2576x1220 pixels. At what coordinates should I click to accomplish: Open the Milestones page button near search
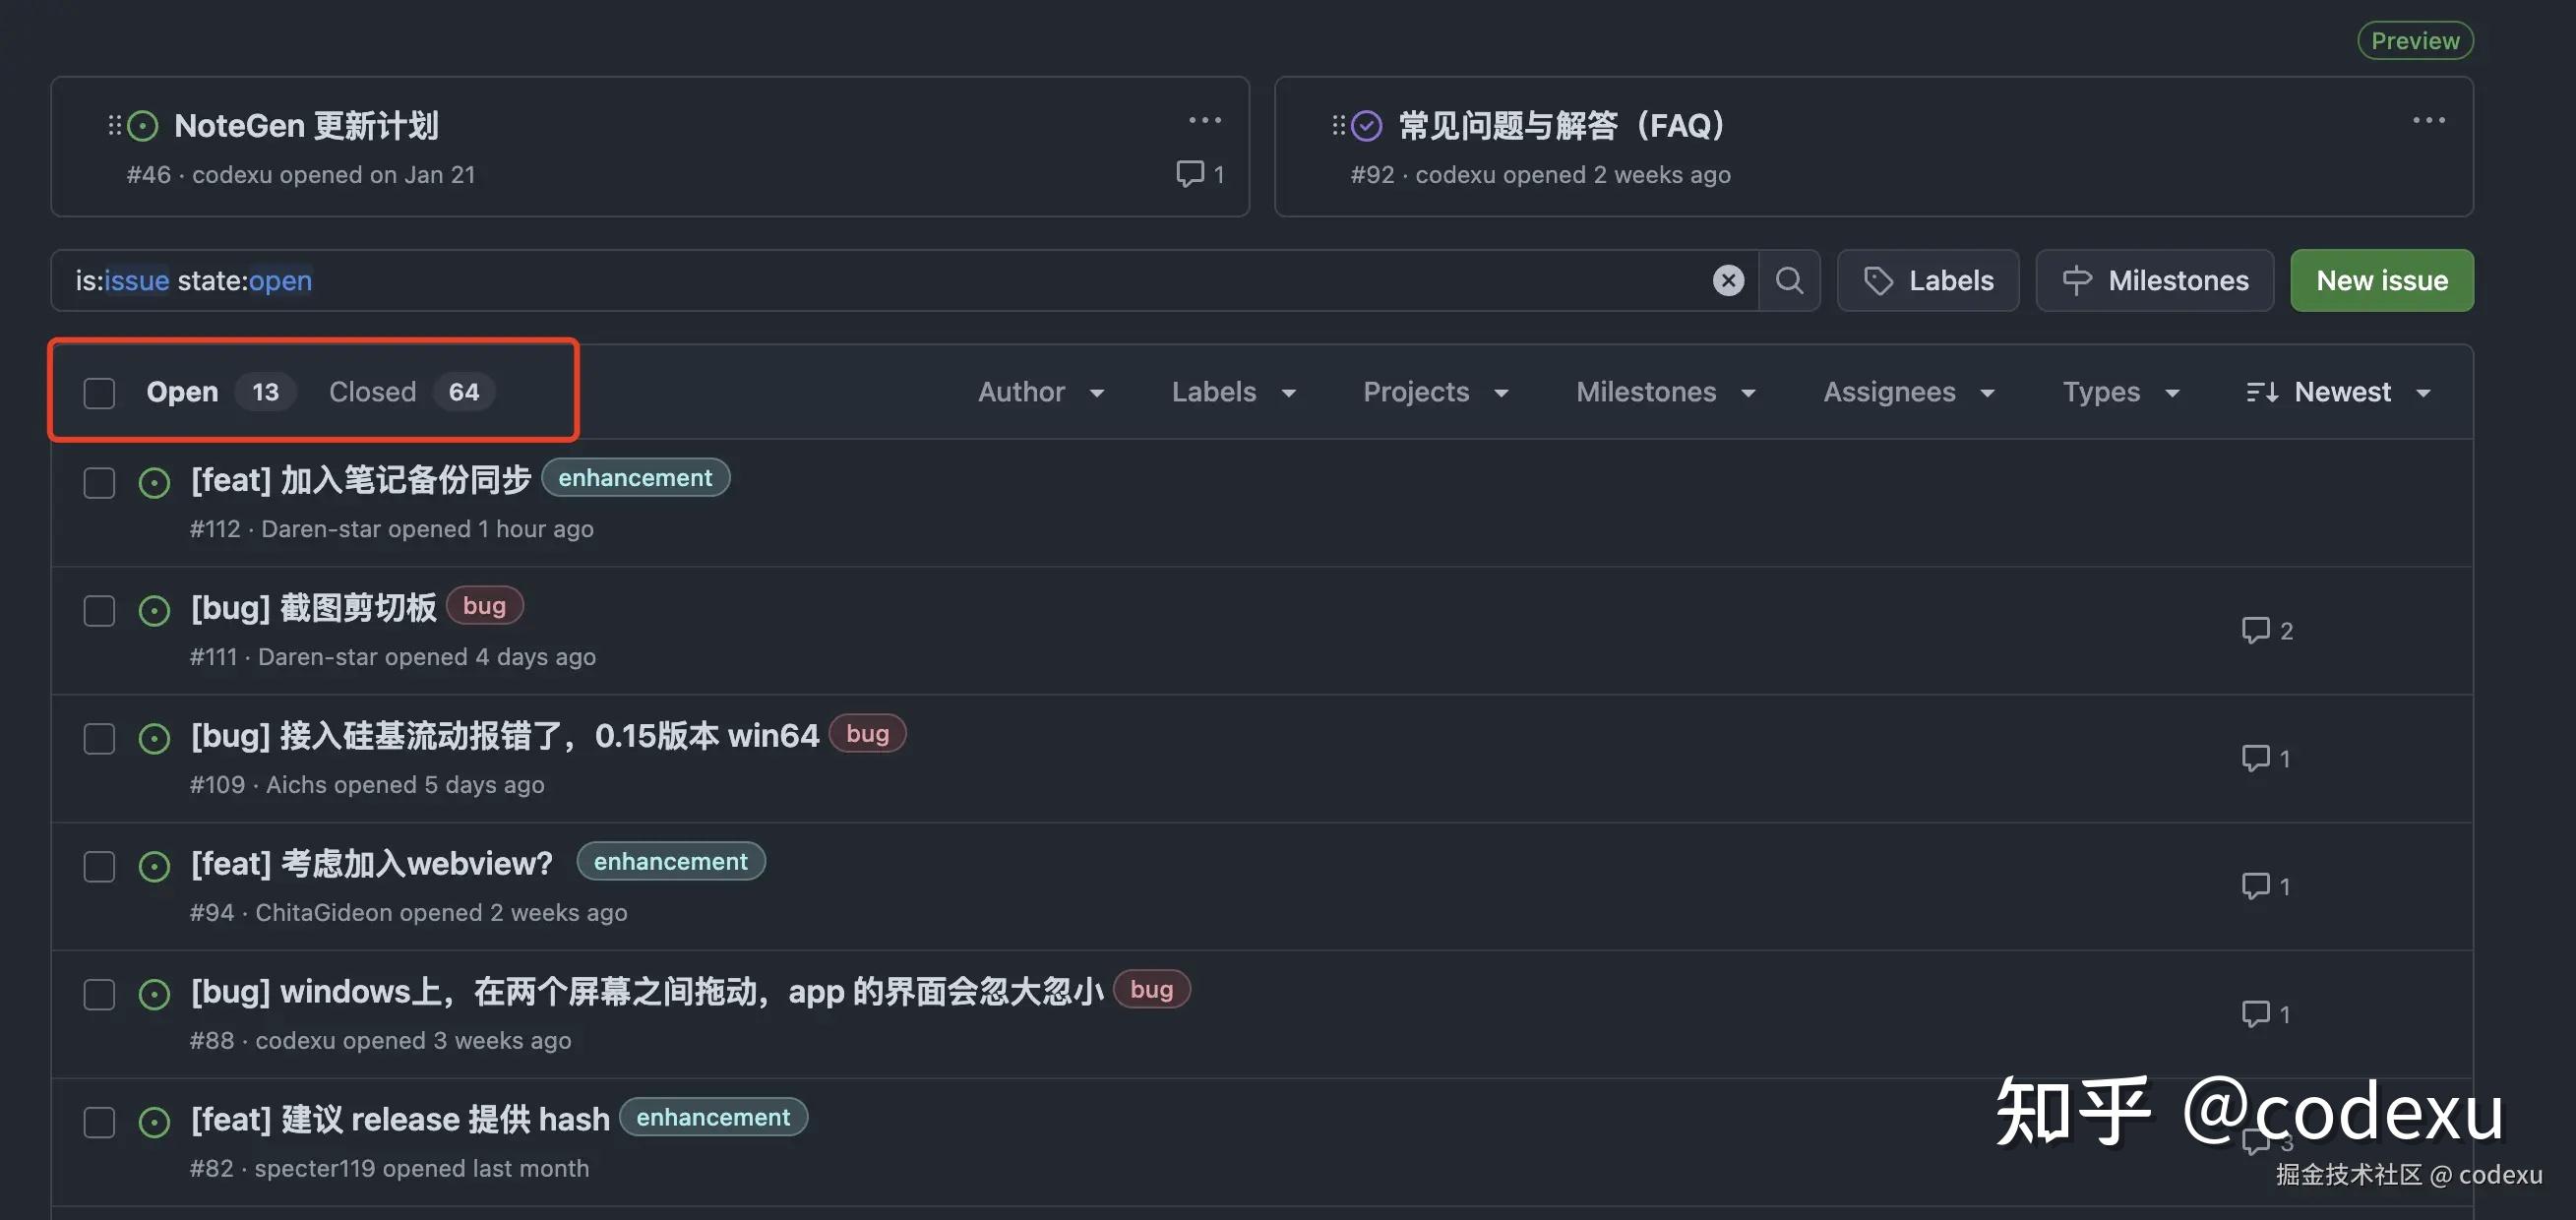tap(2155, 281)
